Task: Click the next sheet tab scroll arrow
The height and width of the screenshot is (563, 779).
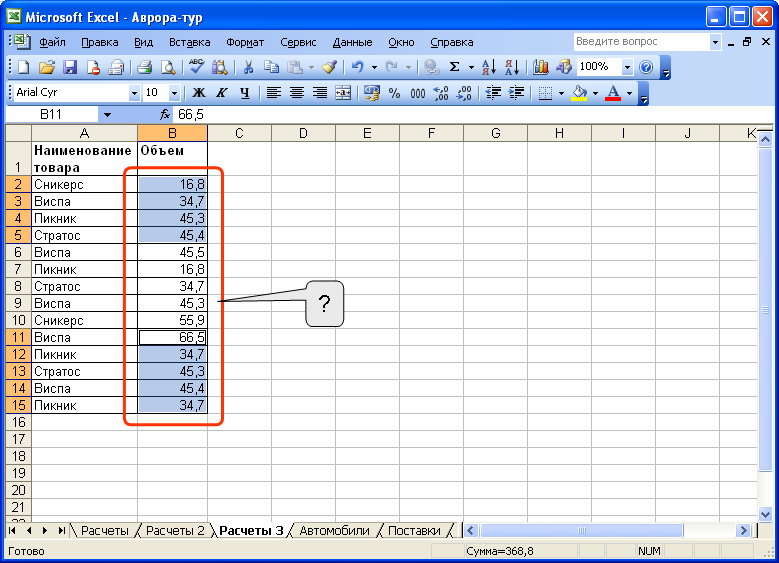Action: point(45,531)
